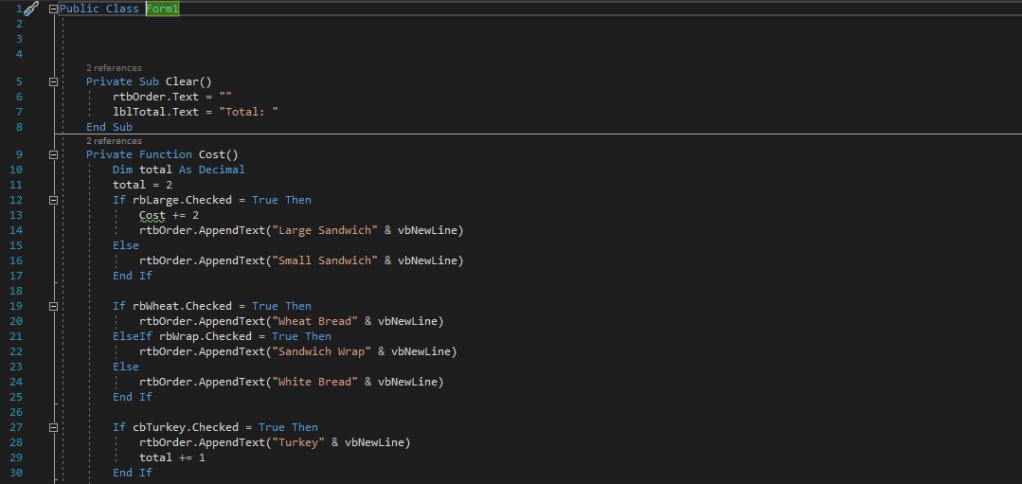Screen dimensions: 1022x484
Task: Collapse the Form1 class outline region
Action: 53,9
